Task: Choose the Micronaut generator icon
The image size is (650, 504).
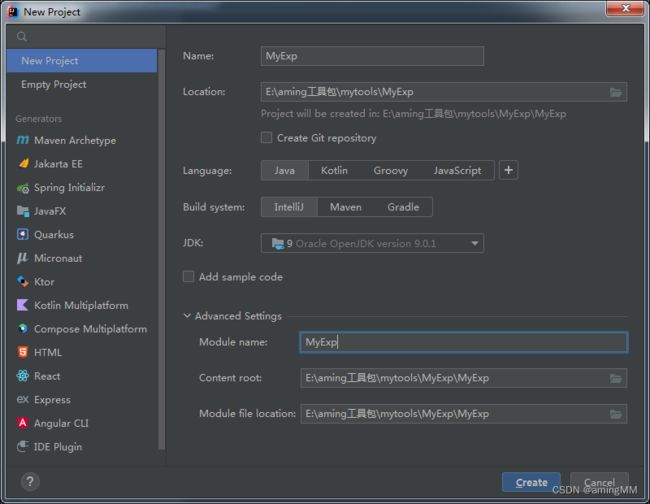Action: click(x=23, y=258)
